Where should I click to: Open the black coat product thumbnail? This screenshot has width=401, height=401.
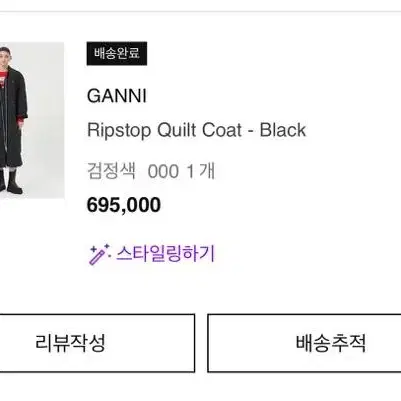tap(32, 120)
